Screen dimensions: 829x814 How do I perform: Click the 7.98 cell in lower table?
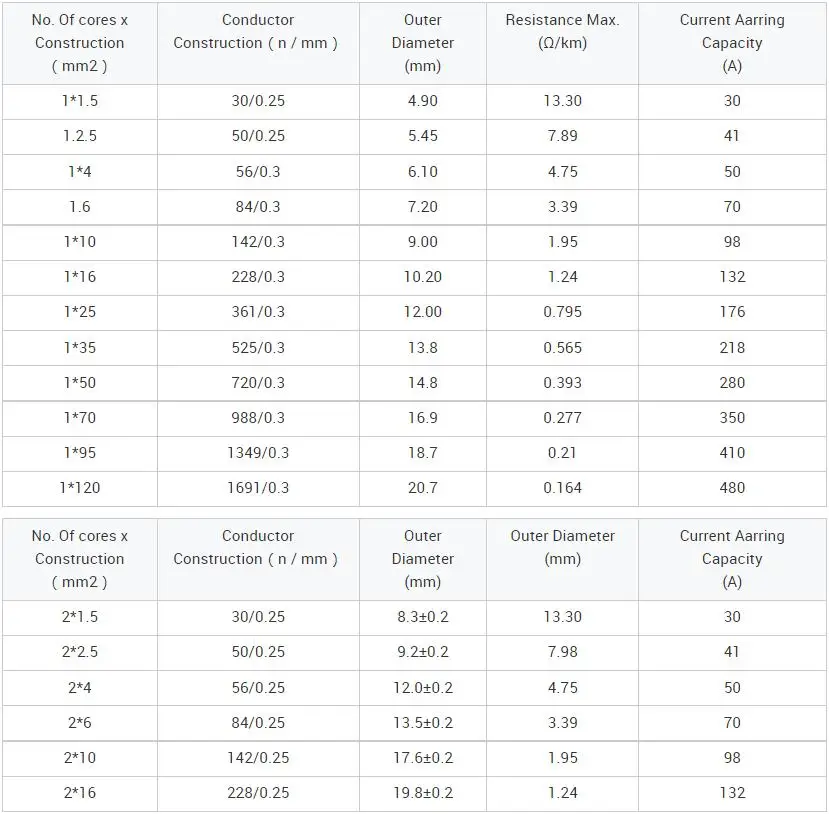pos(562,652)
